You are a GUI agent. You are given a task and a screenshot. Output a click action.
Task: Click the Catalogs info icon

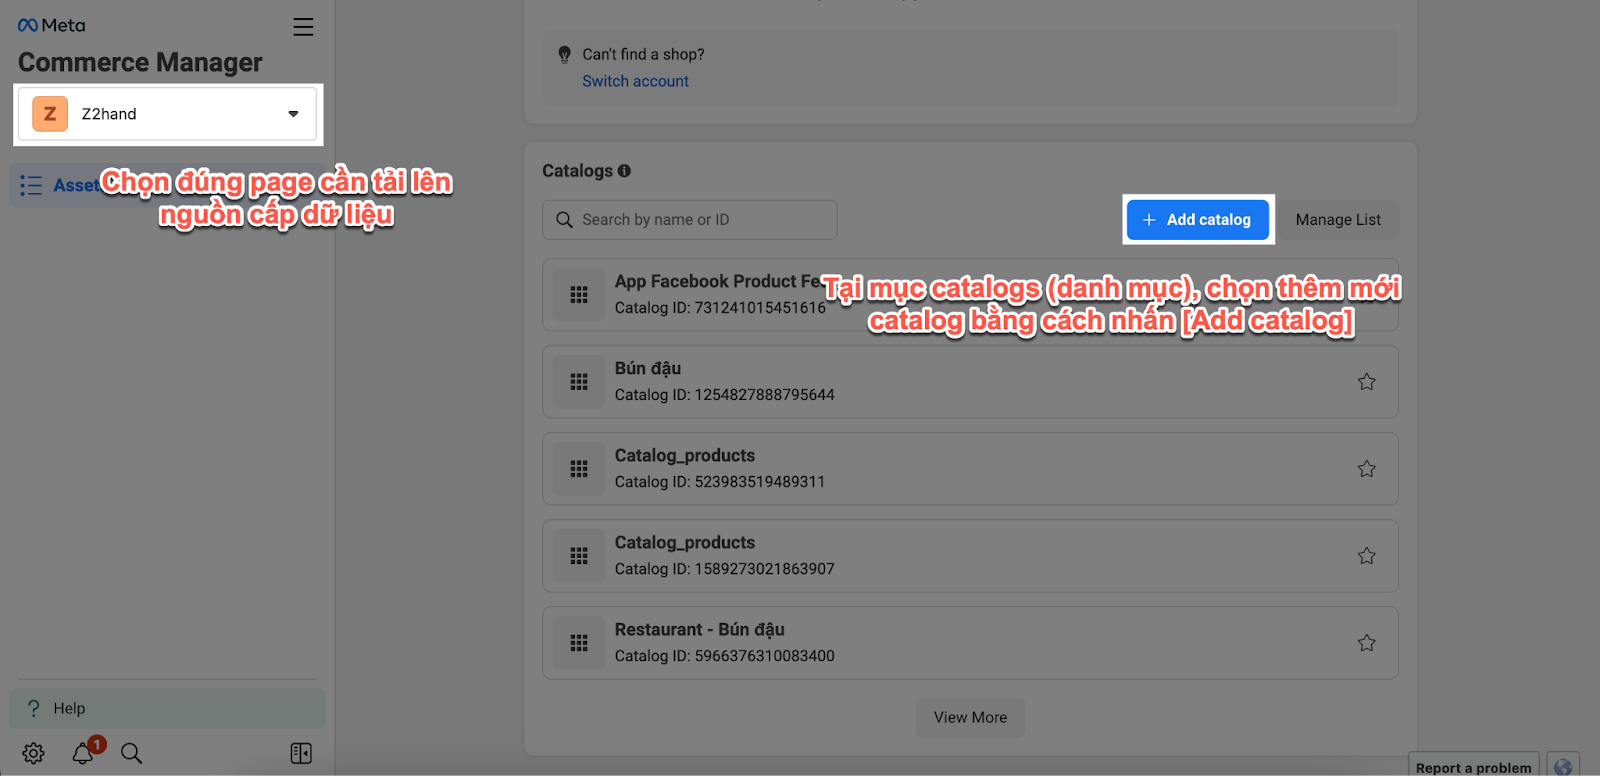click(624, 171)
